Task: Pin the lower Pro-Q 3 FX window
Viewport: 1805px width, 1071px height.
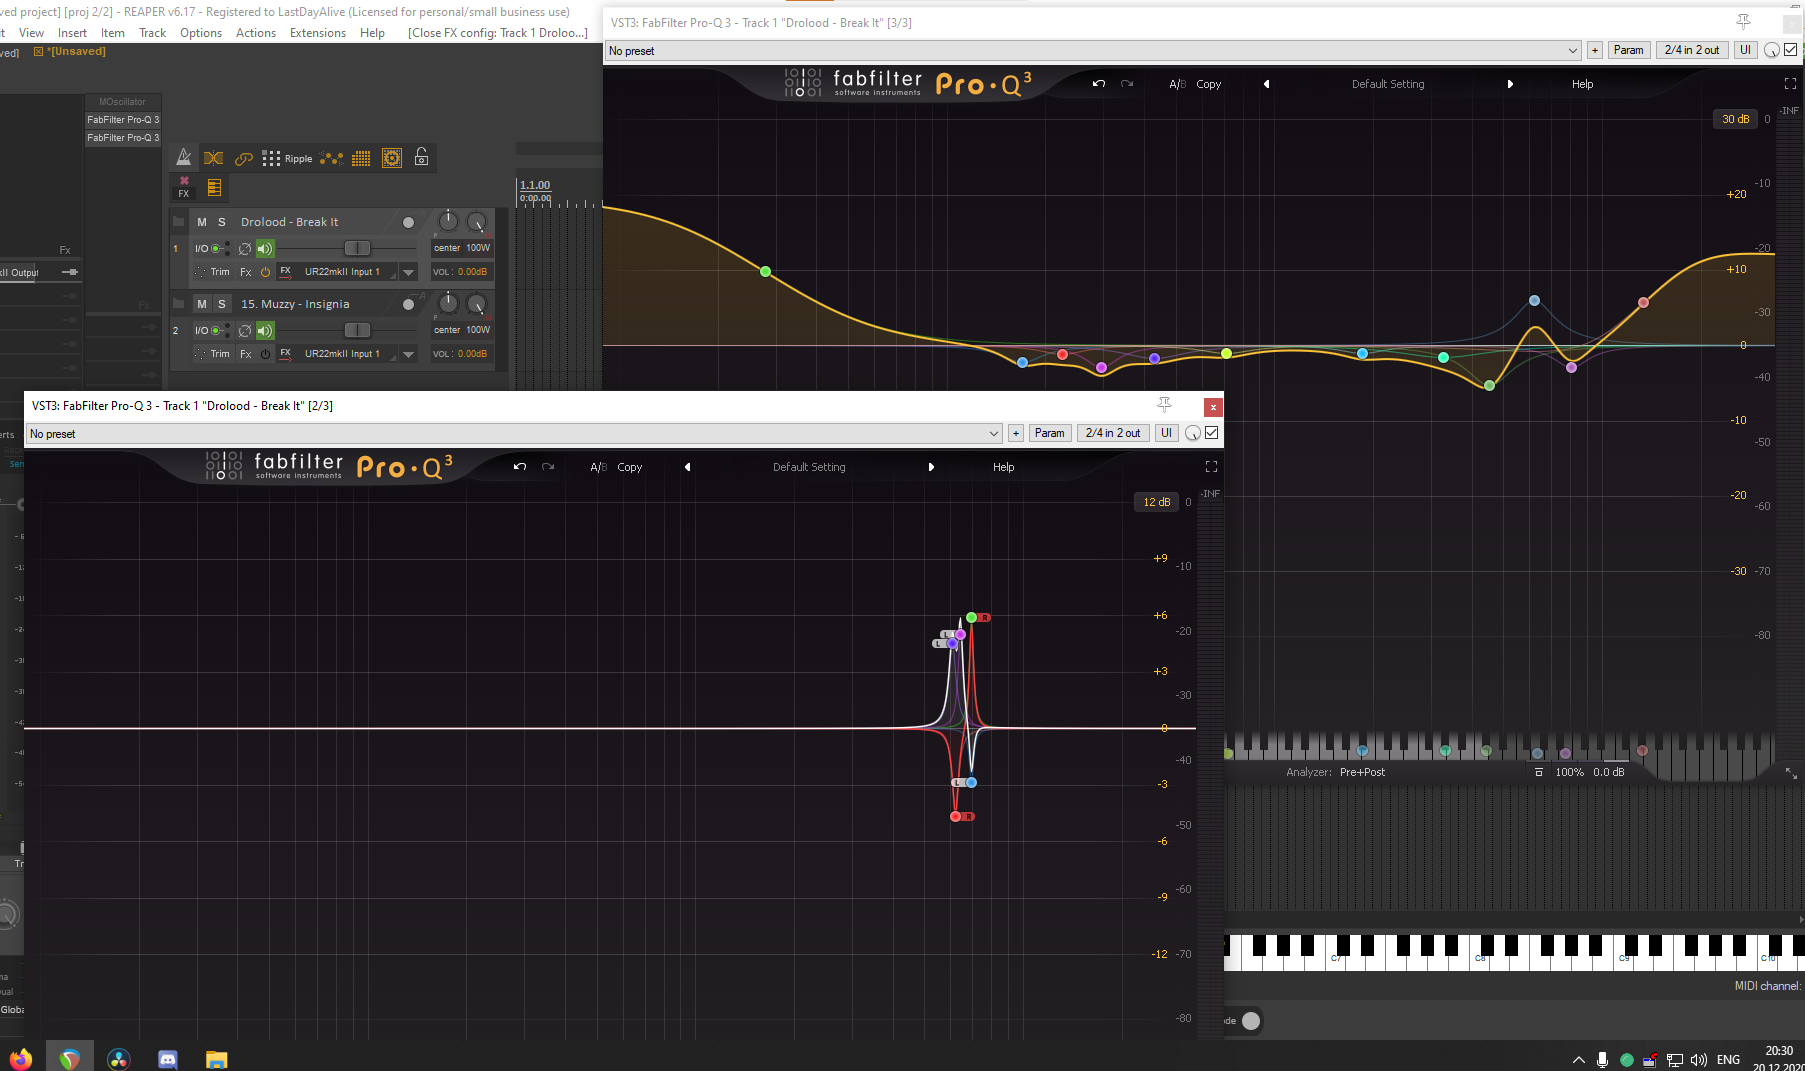Action: coord(1164,405)
